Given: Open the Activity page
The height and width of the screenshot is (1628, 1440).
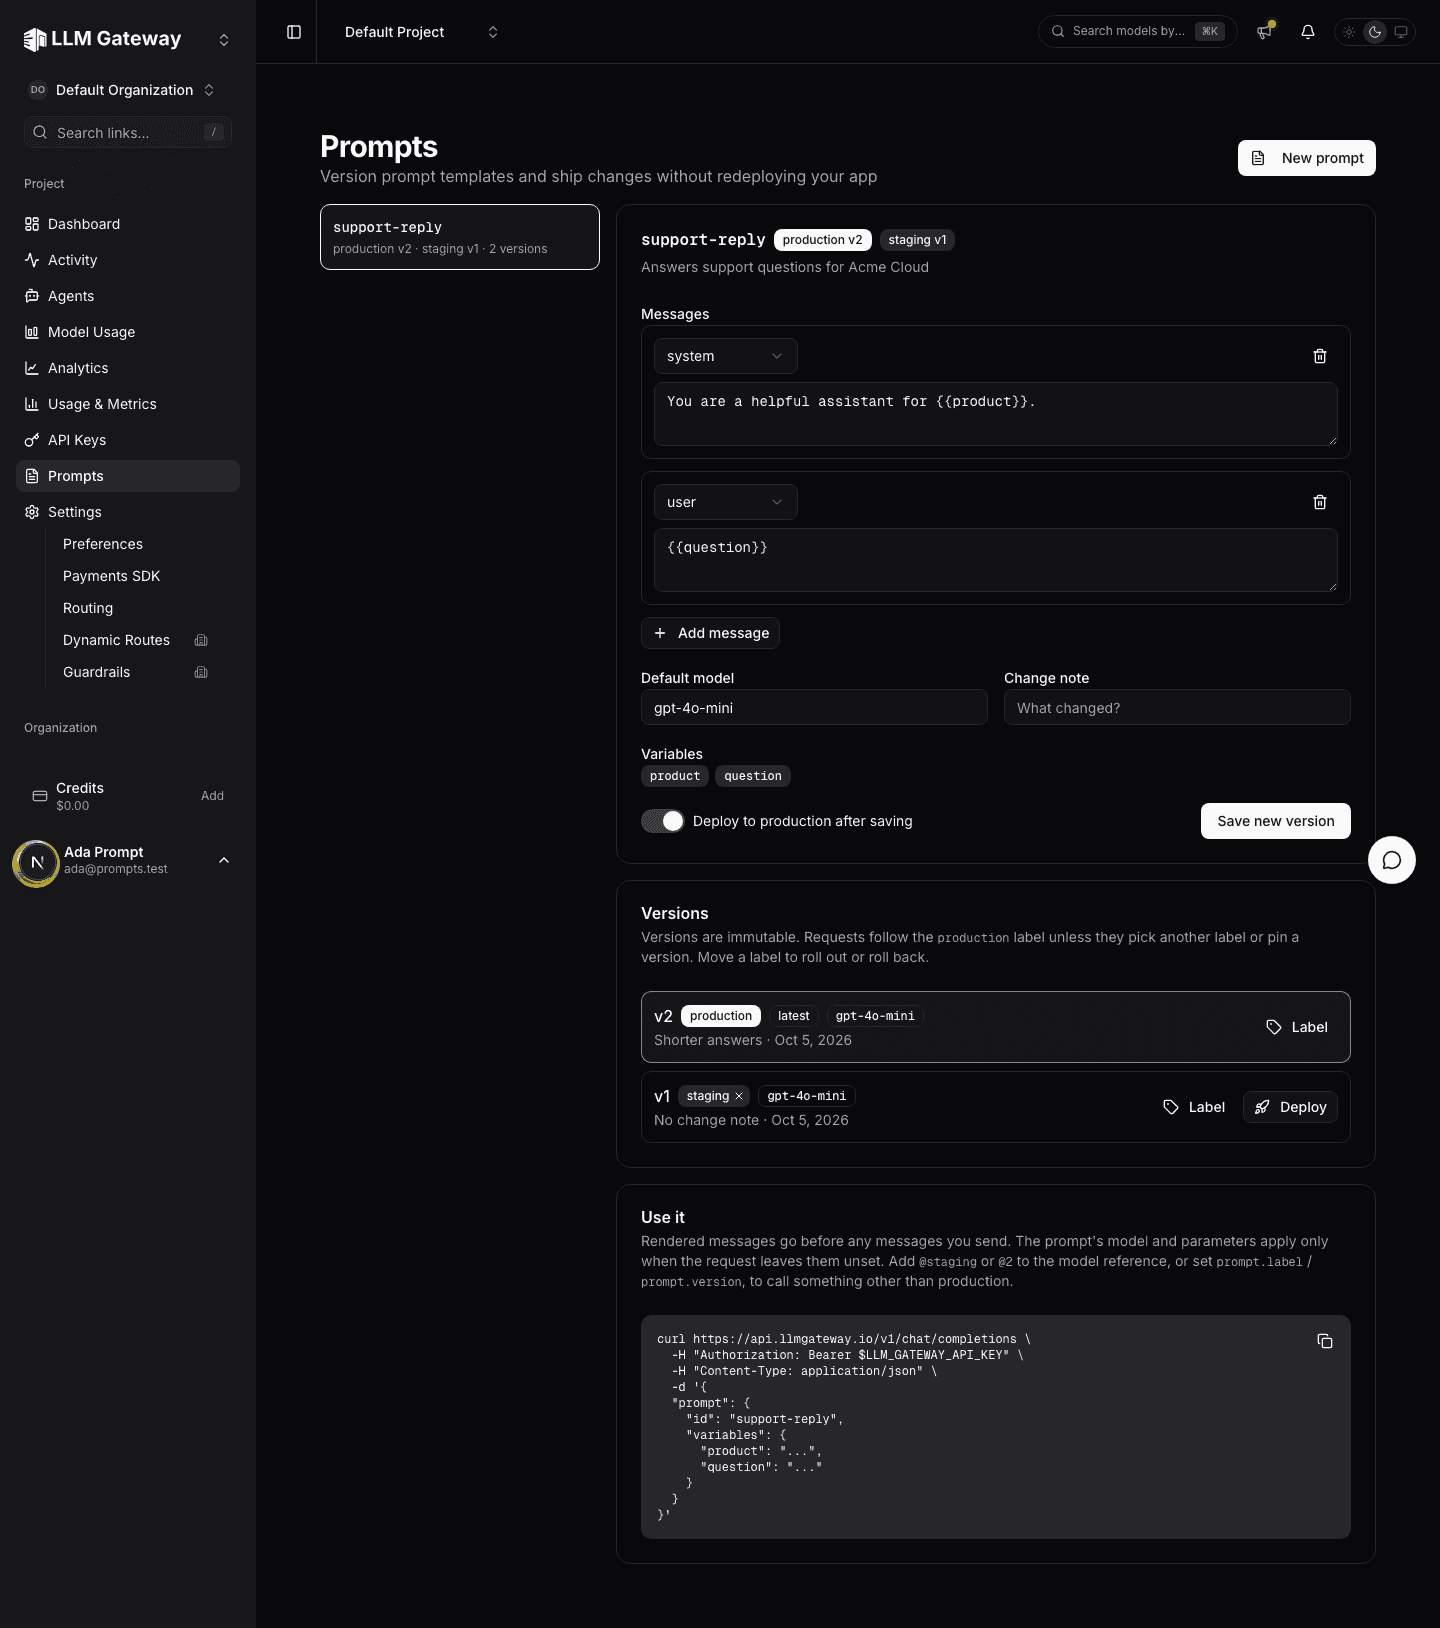Looking at the screenshot, I should (x=128, y=260).
